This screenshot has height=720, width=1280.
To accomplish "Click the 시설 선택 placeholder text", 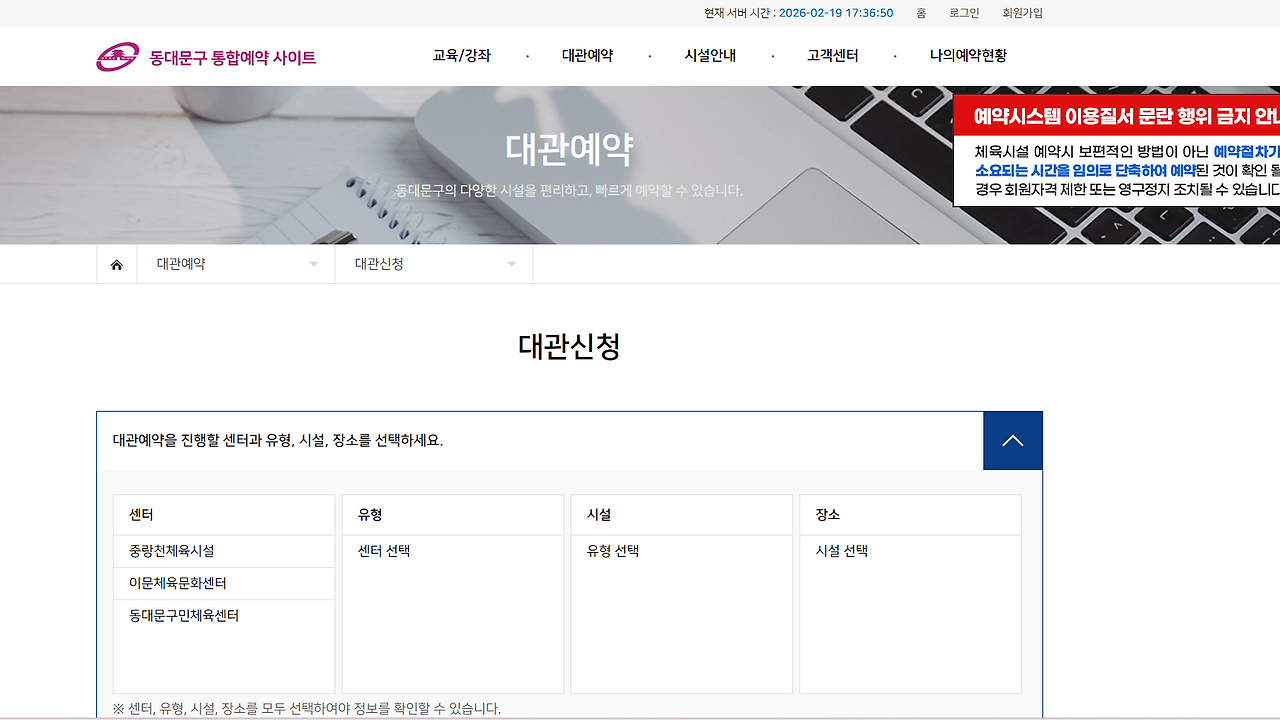I will 842,551.
